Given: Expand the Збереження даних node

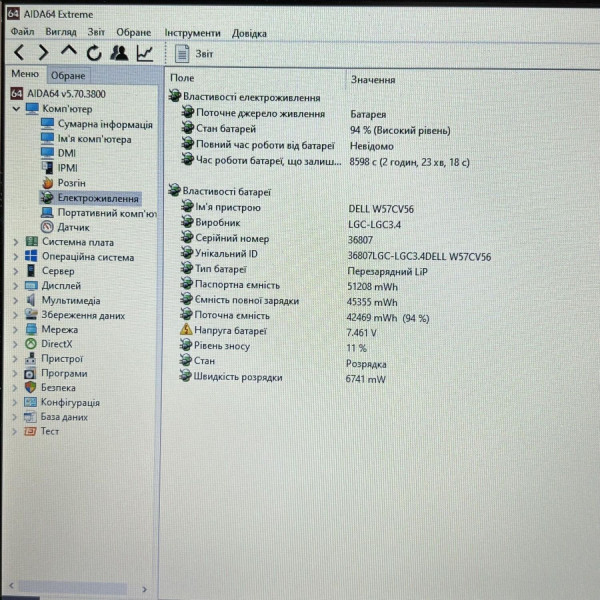Looking at the screenshot, I should [x=16, y=315].
